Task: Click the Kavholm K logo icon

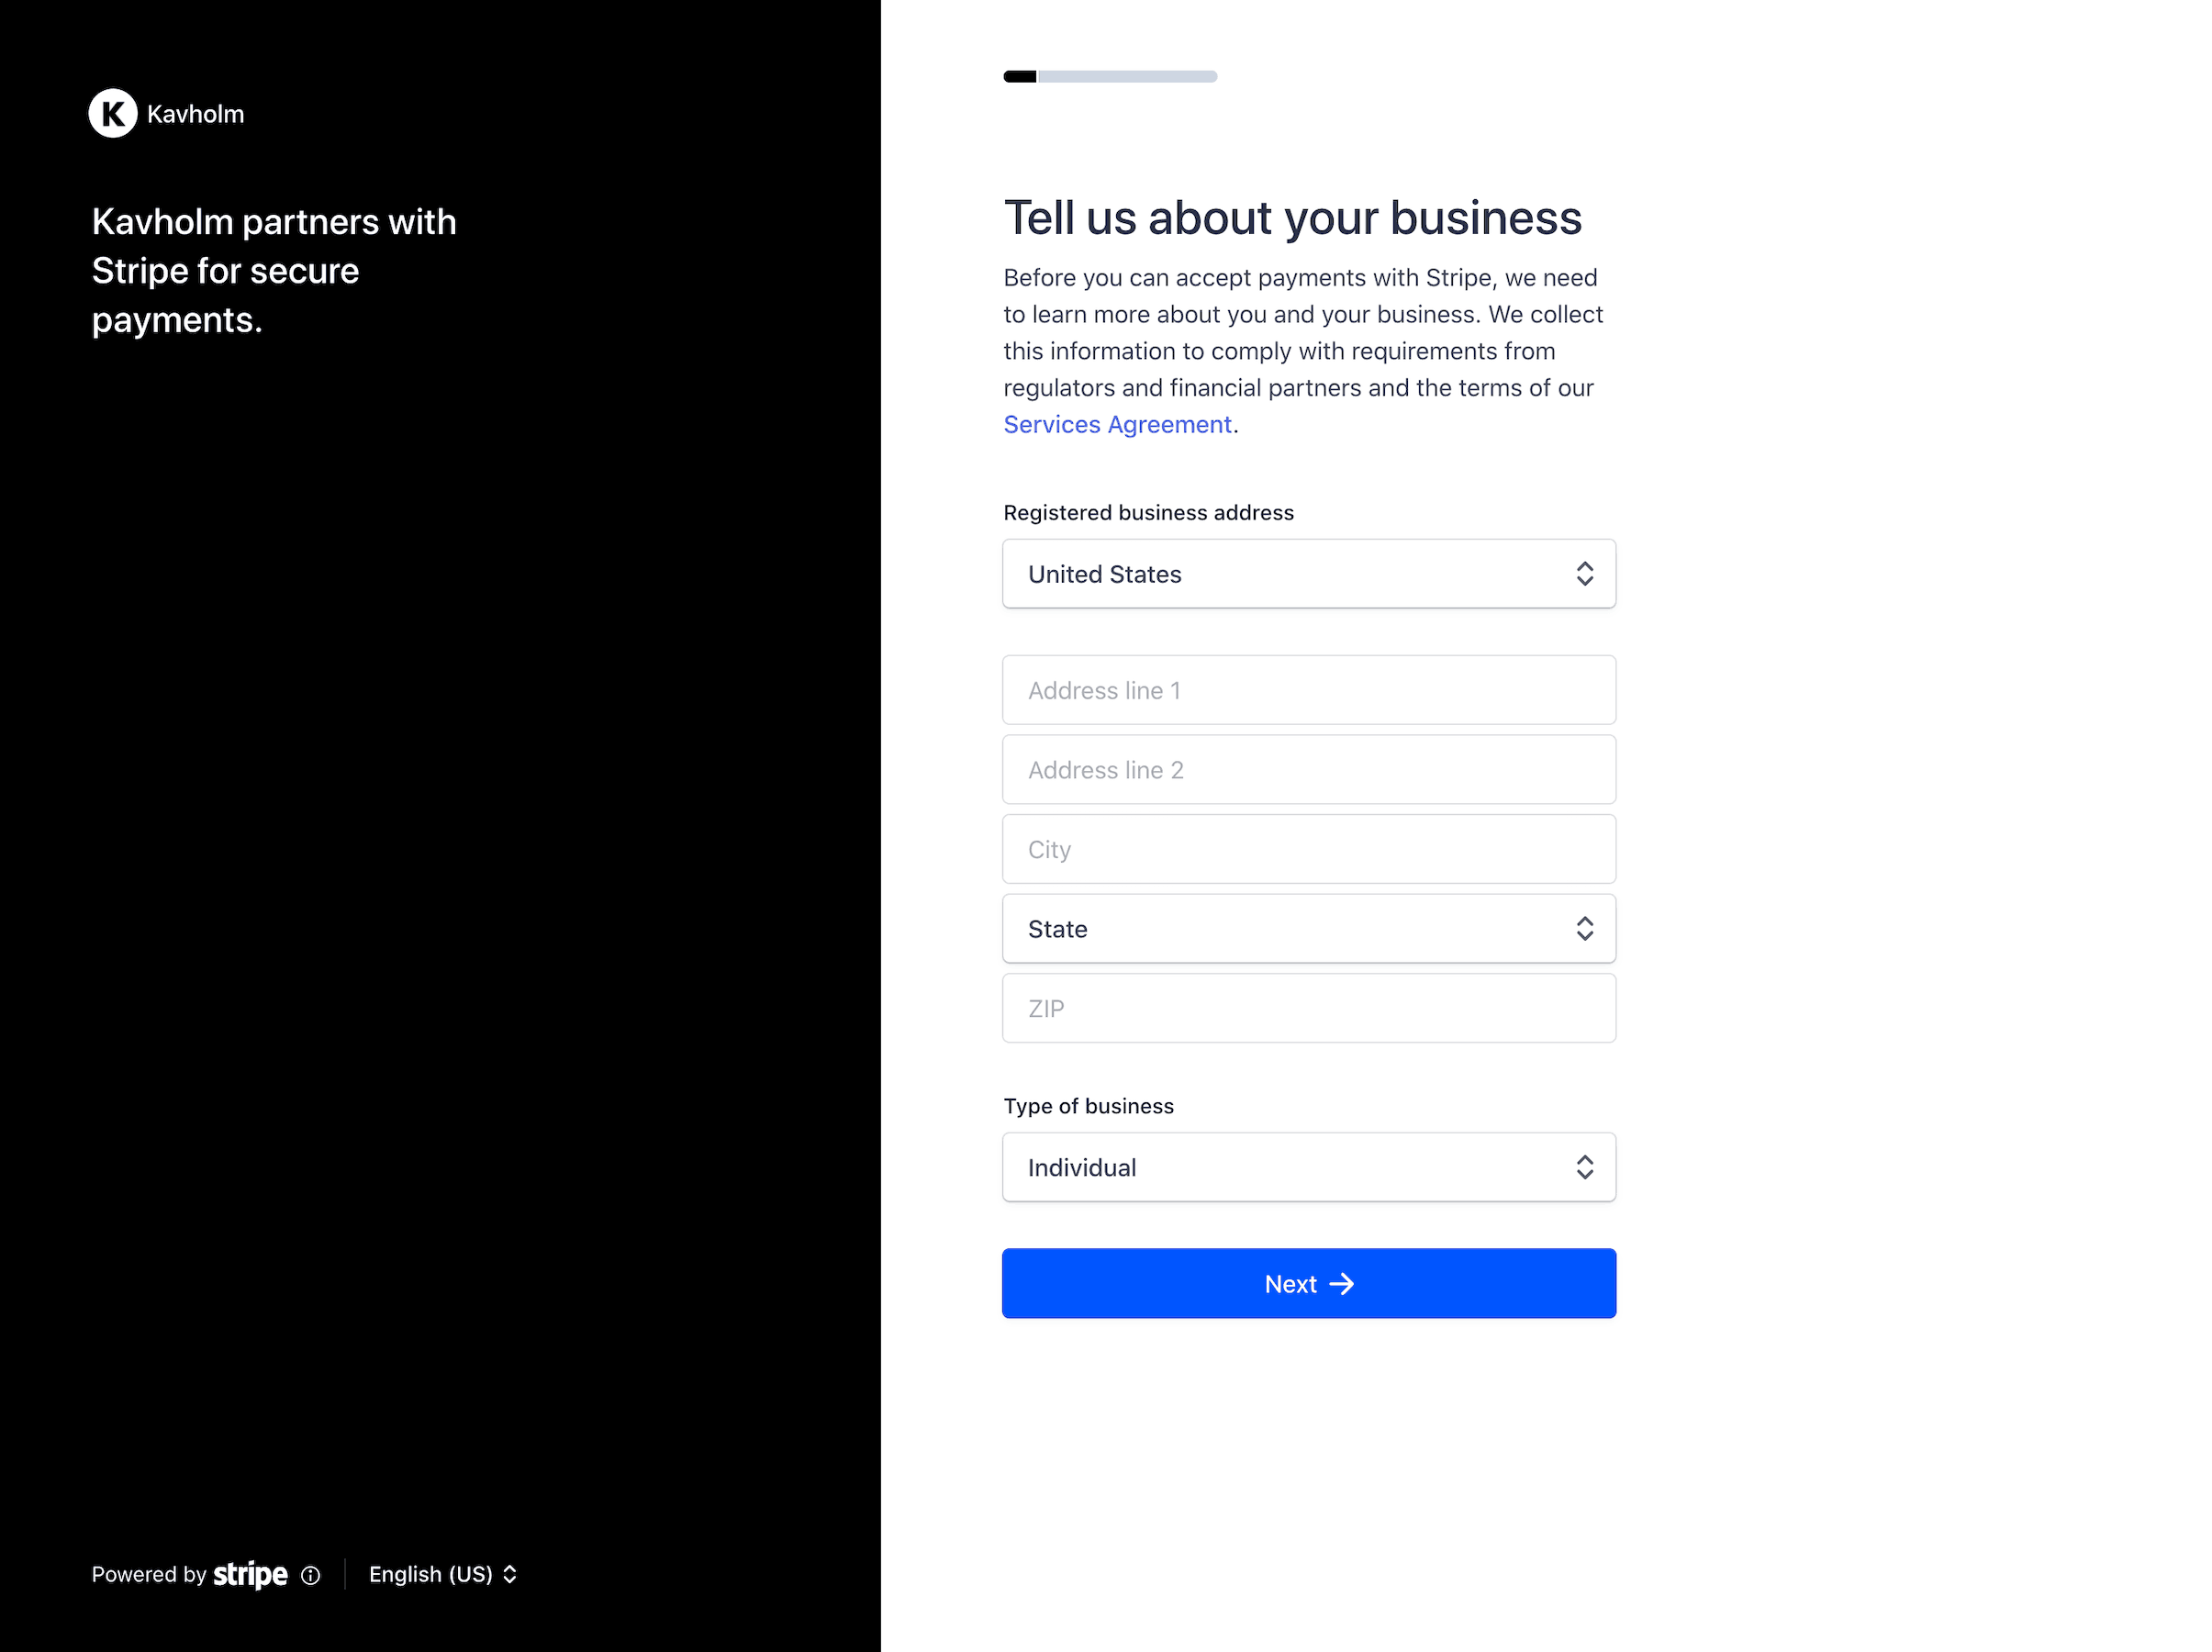Action: coord(113,113)
